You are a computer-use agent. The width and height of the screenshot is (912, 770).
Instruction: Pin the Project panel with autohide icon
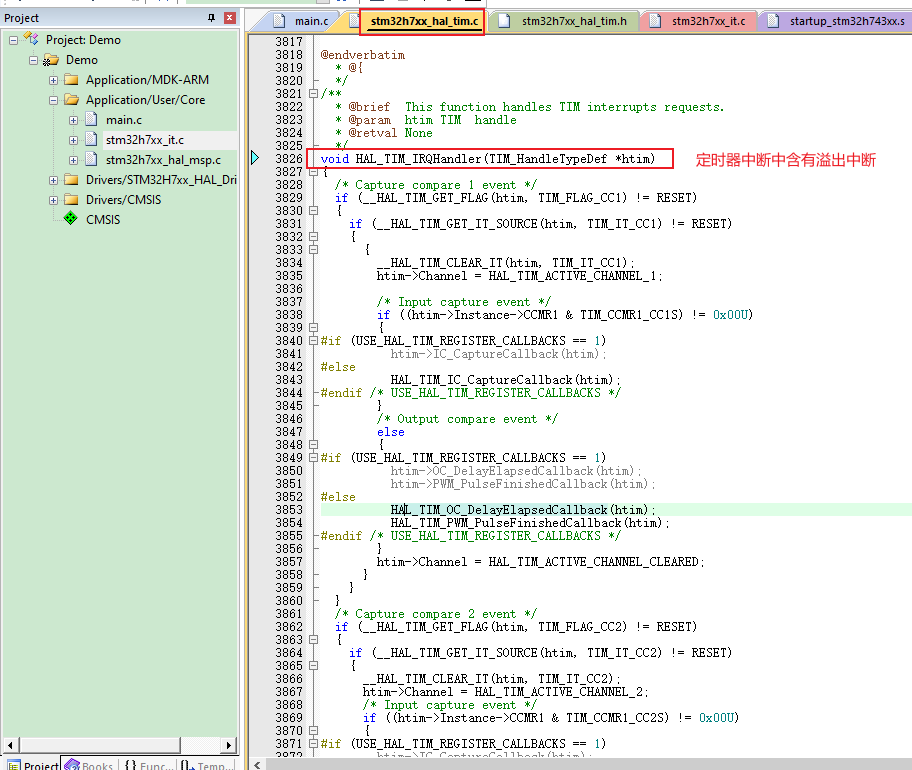(x=211, y=18)
